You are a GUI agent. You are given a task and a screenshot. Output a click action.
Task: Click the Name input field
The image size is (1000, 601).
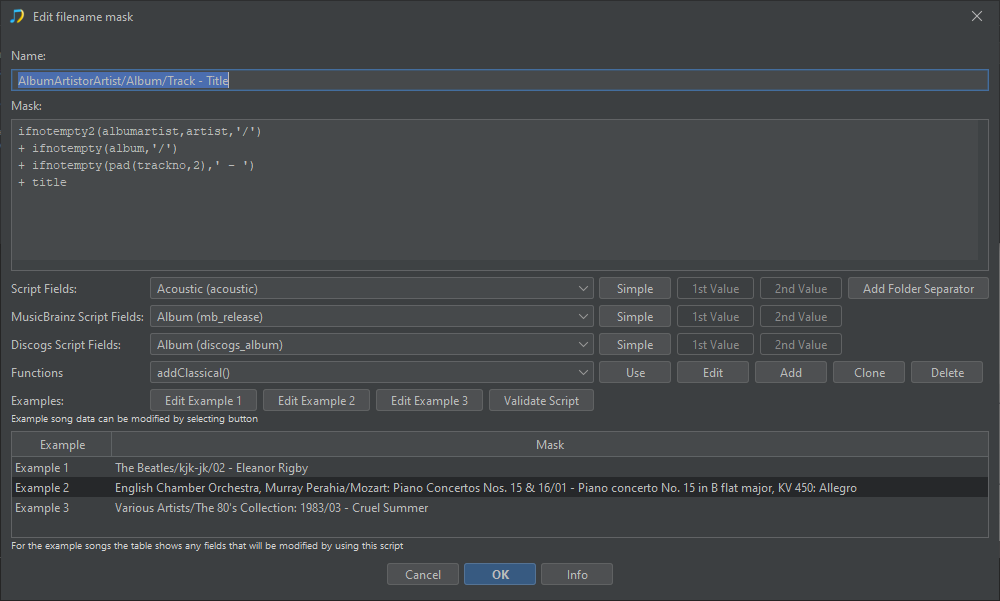click(500, 81)
